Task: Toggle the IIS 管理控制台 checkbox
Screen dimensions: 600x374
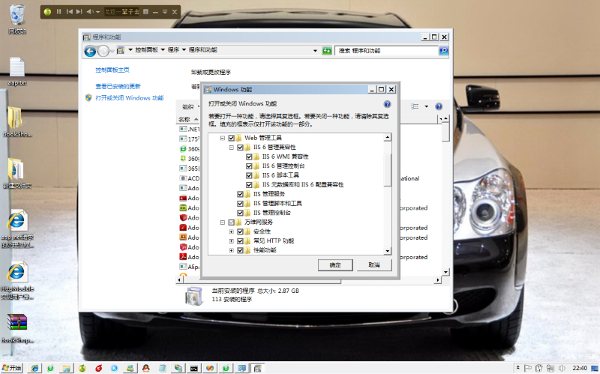Action: [240, 213]
